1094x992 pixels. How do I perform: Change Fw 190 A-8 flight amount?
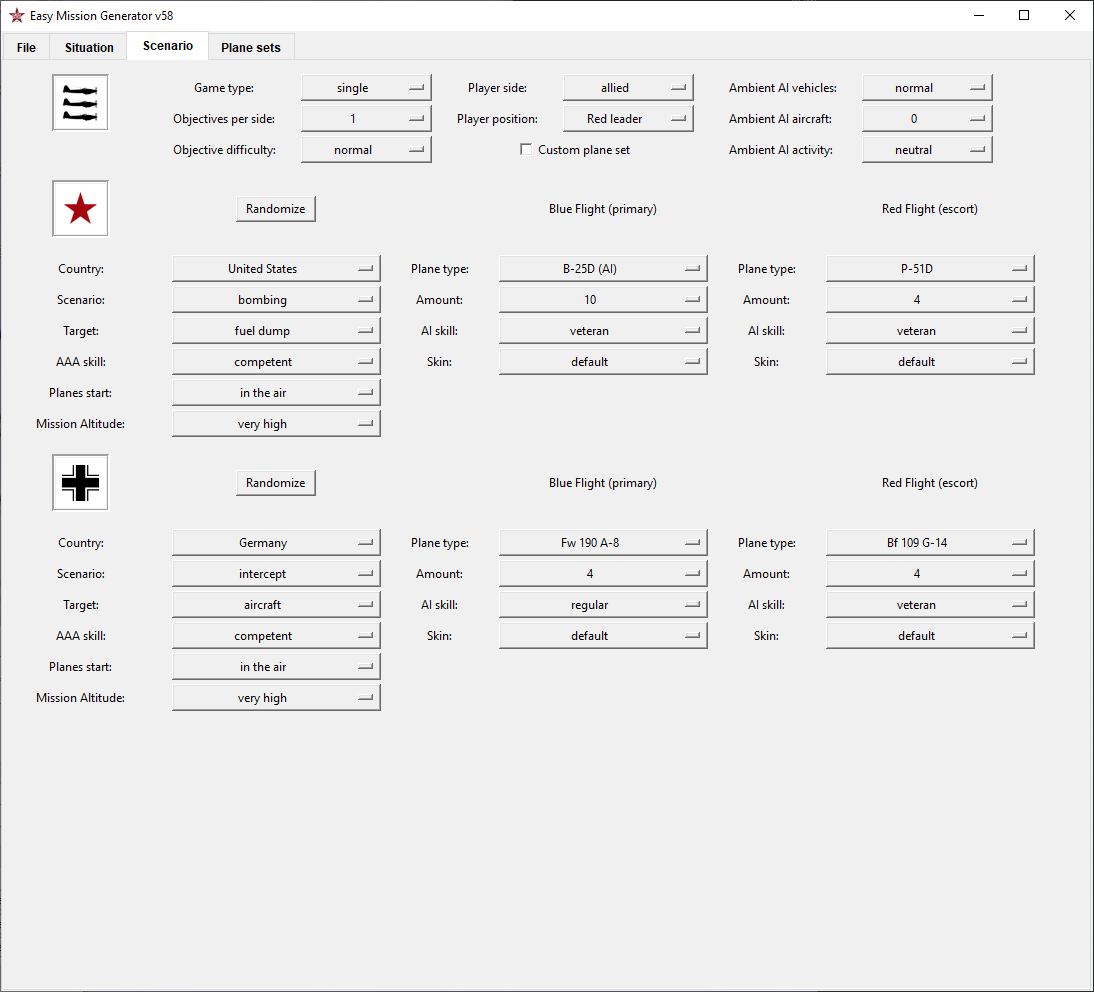603,573
